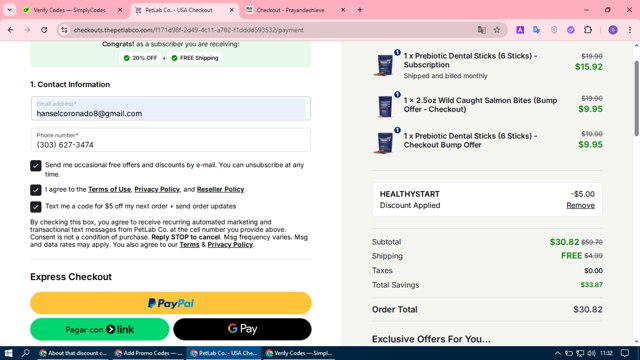Open the Terms link in SMS disclaimer

(189, 244)
